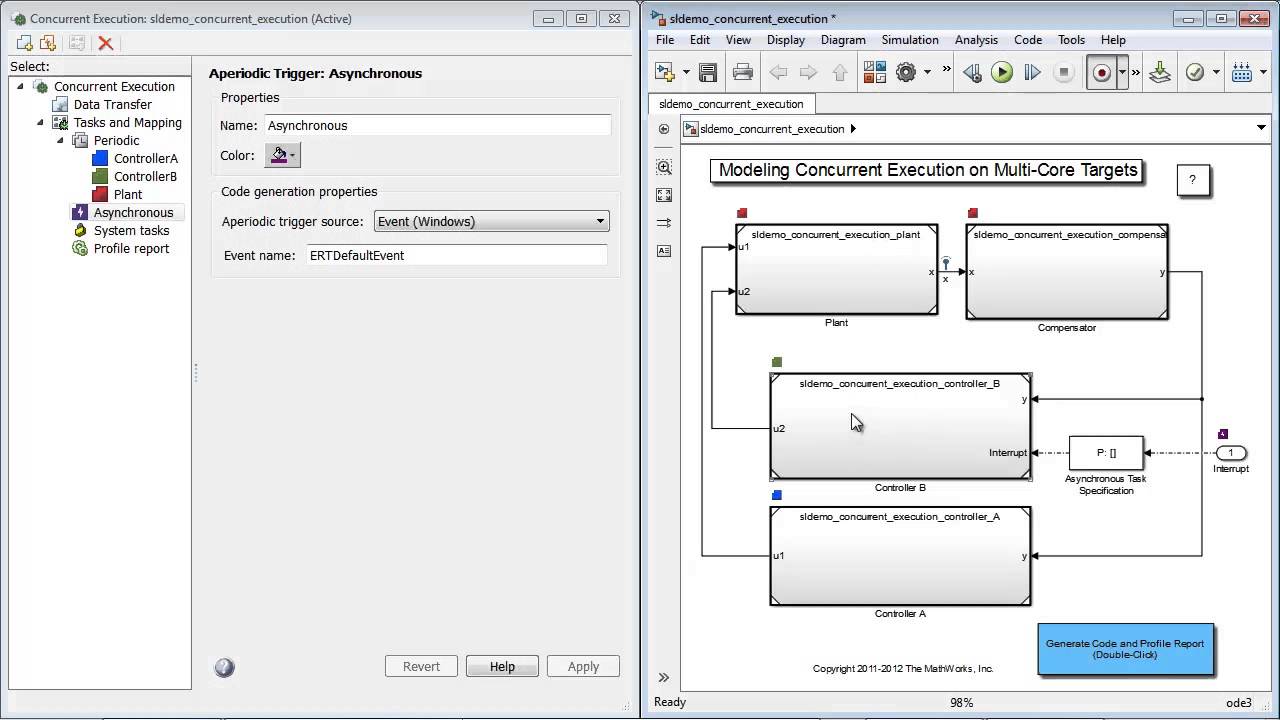
Task: Open the Simulation menu
Action: pos(909,40)
